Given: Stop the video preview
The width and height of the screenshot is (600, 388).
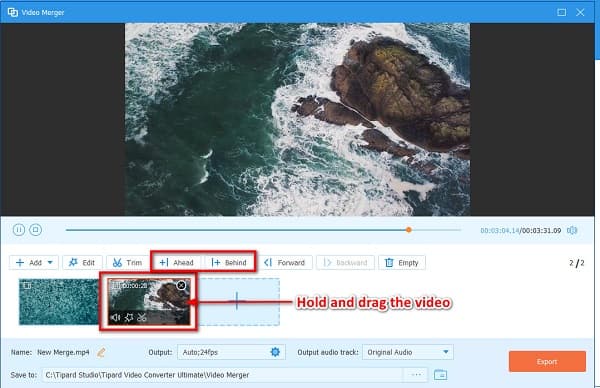Looking at the screenshot, I should click(36, 230).
